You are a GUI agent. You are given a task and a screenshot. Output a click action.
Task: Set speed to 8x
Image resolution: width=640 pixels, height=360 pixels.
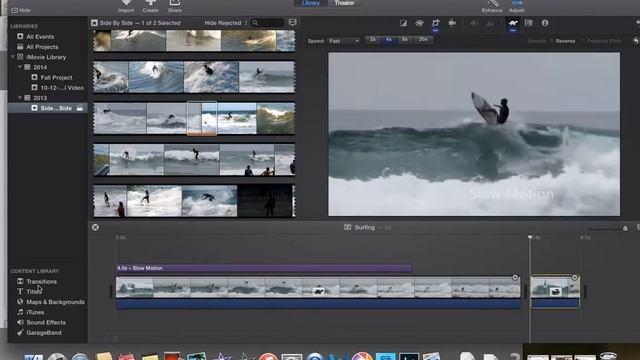[x=405, y=40]
